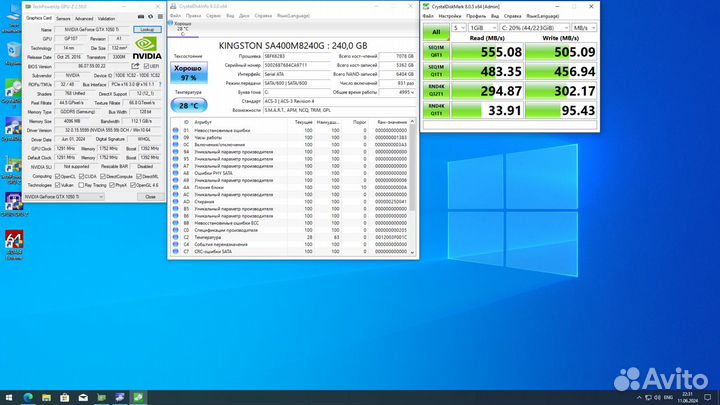The width and height of the screenshot is (720, 405).
Task: Select the drive C: 20% dropdown
Action: 536,28
